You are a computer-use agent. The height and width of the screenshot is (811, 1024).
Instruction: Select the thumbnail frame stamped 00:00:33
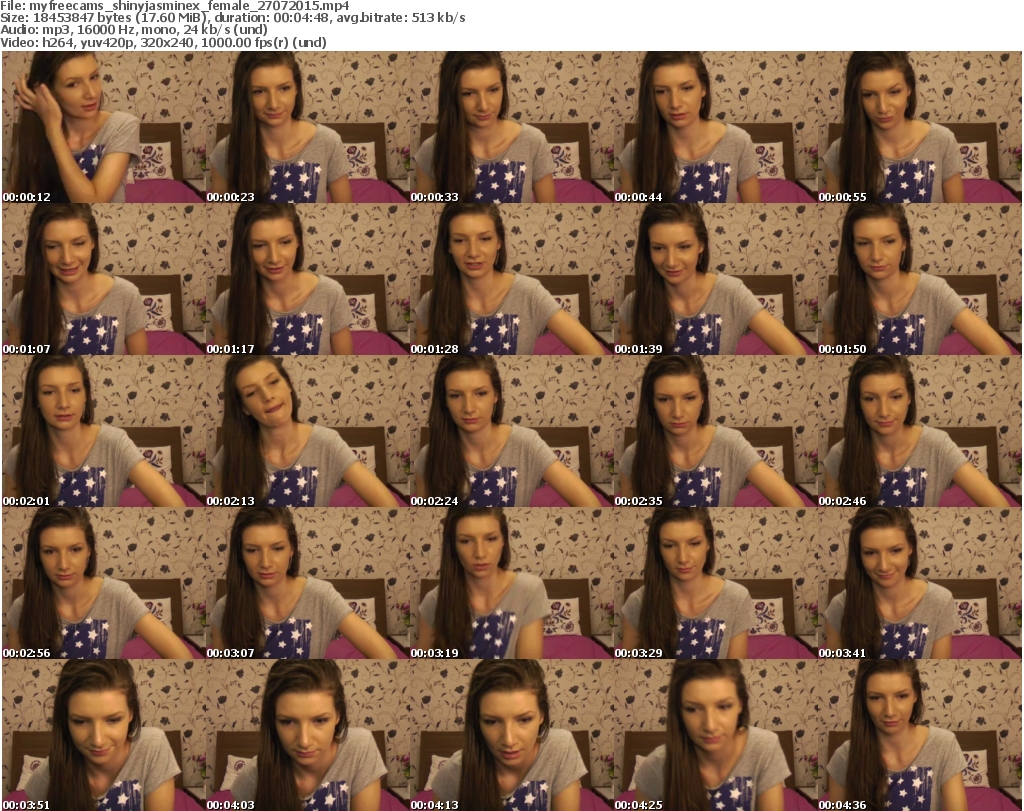click(511, 127)
